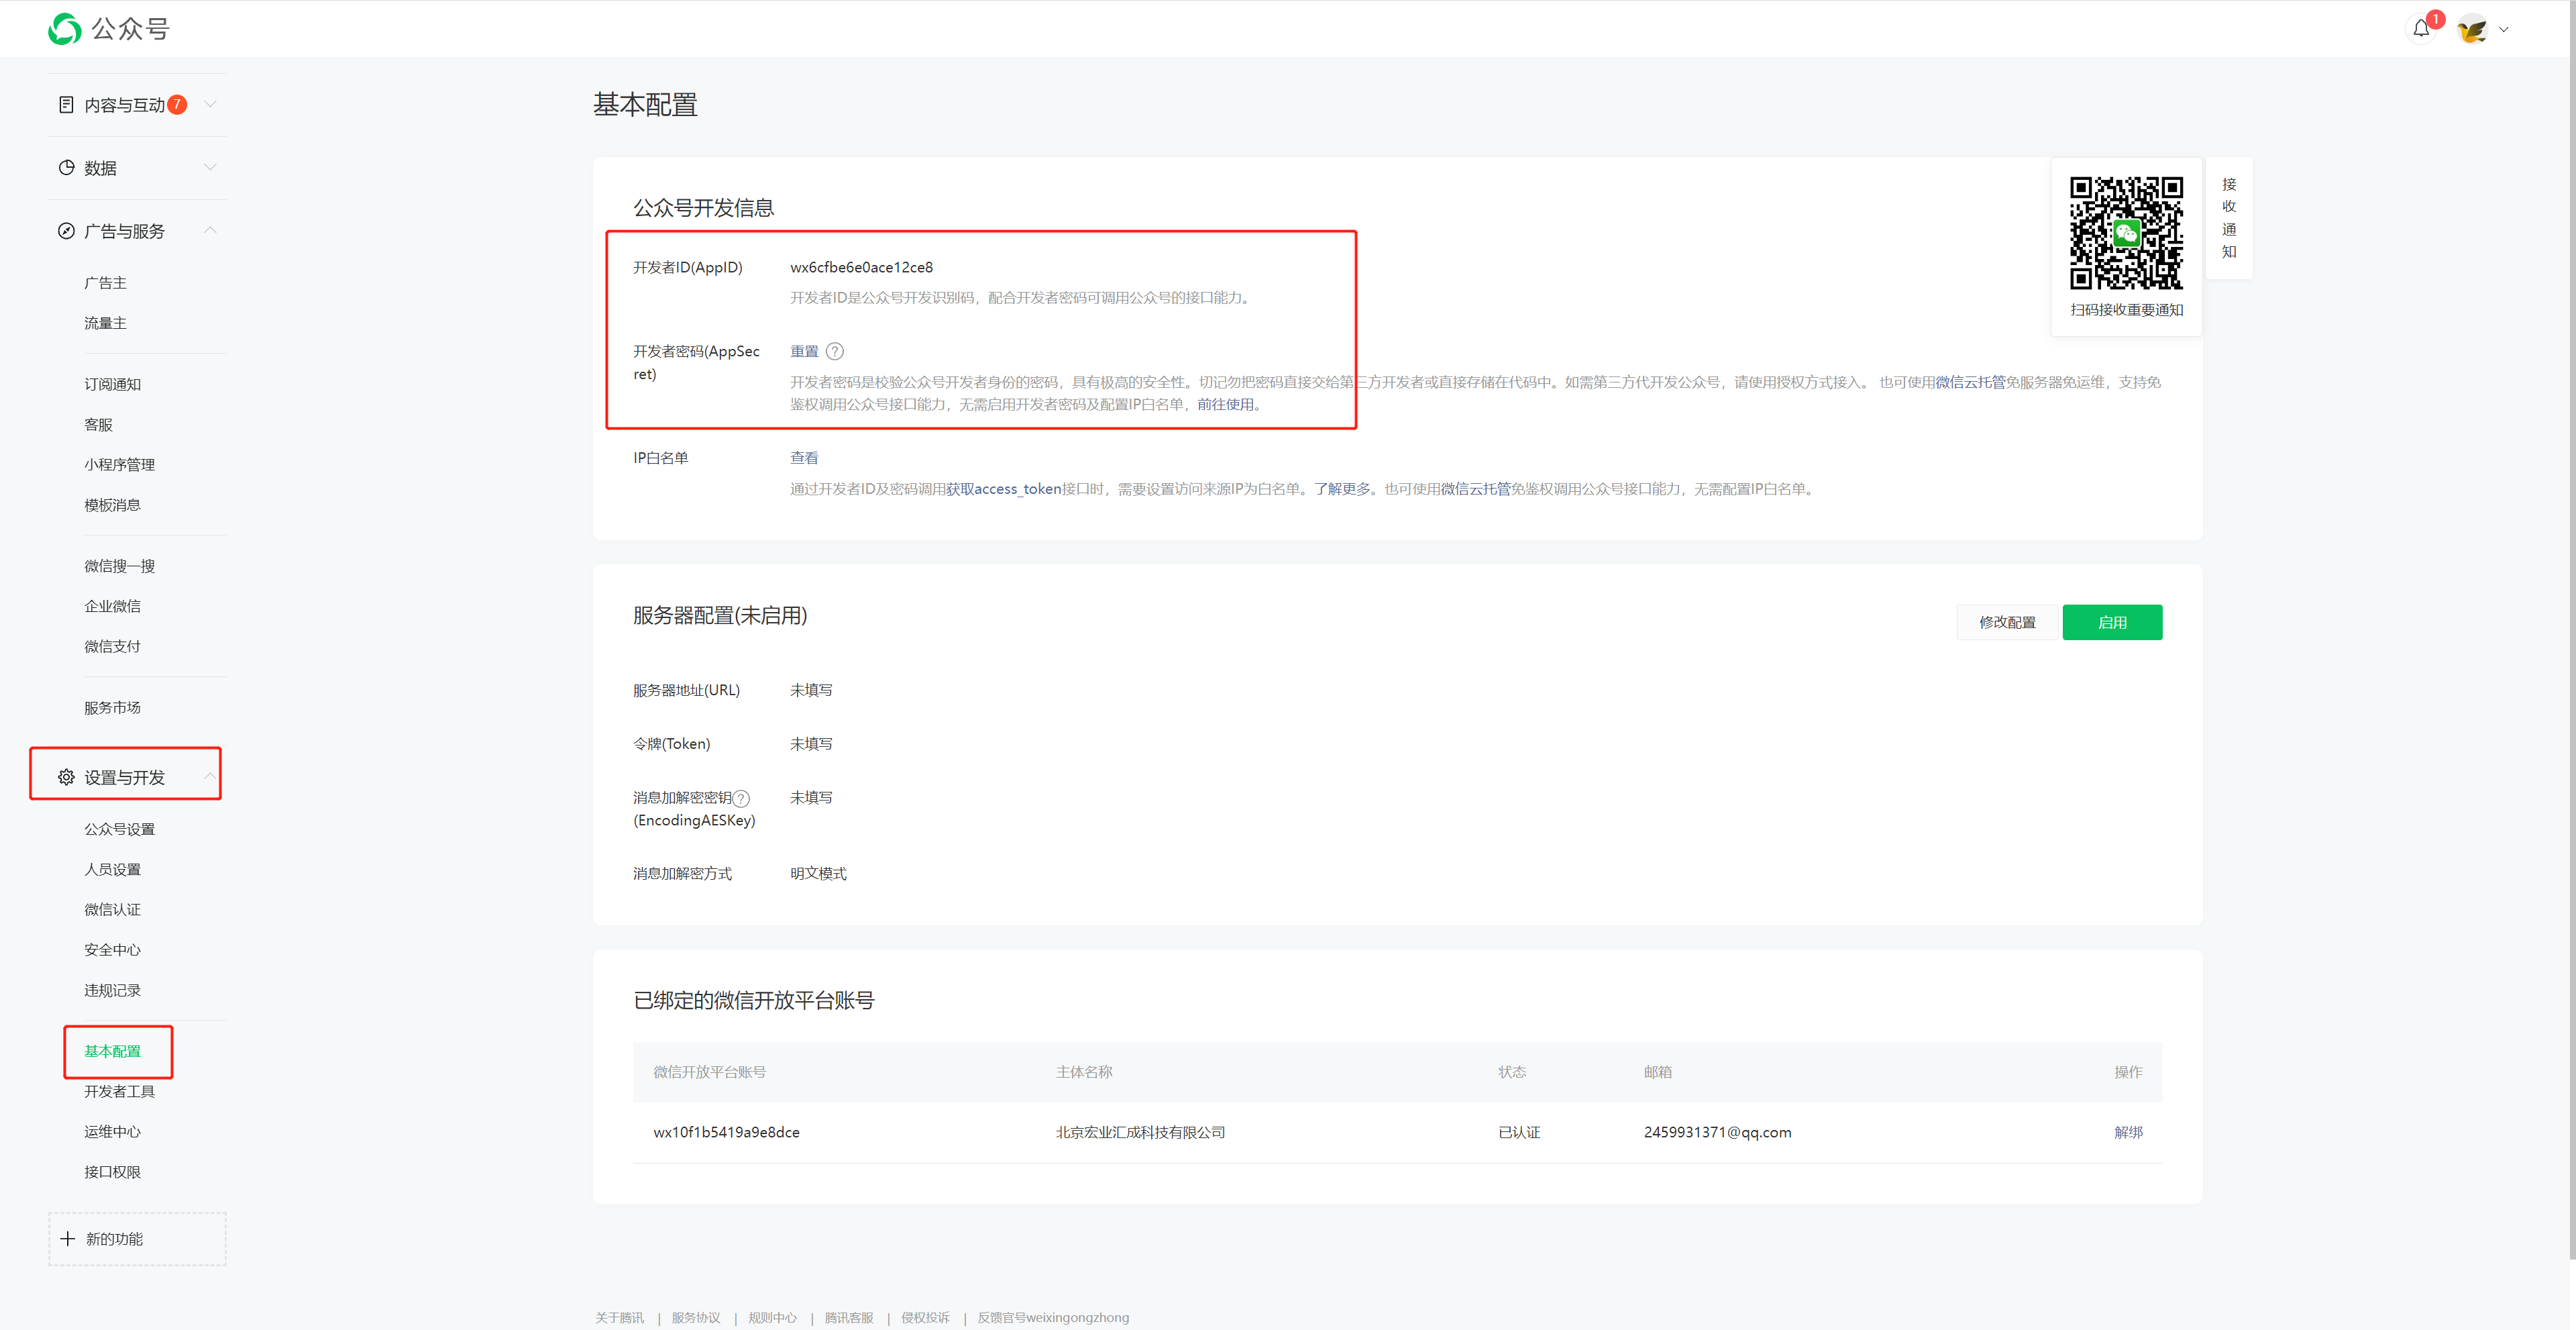Collapse the 广告与服务 chevron

click(210, 230)
